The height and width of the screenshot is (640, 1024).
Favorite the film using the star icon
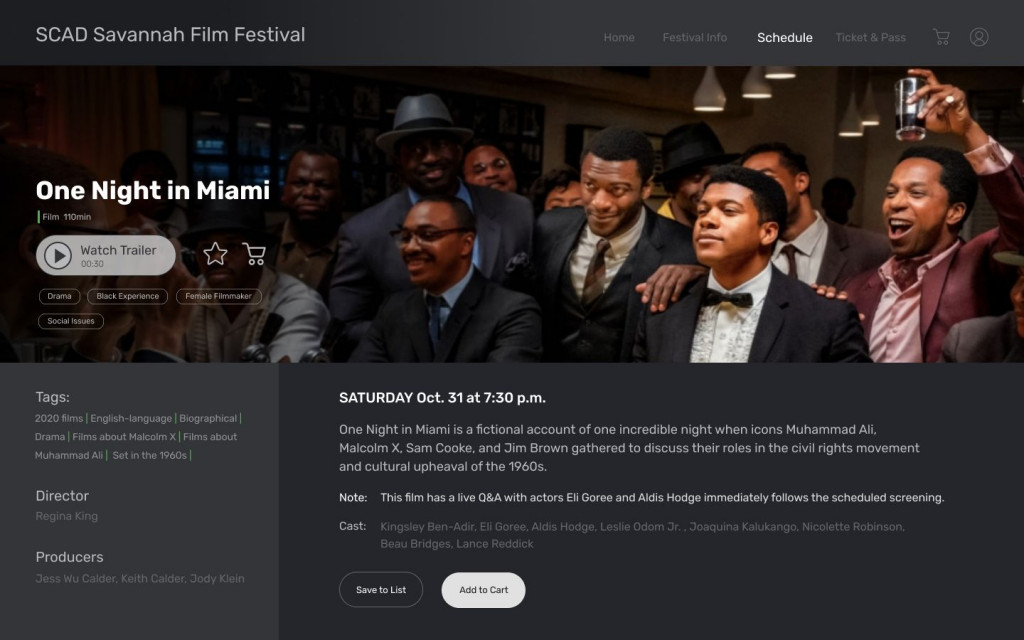point(214,255)
